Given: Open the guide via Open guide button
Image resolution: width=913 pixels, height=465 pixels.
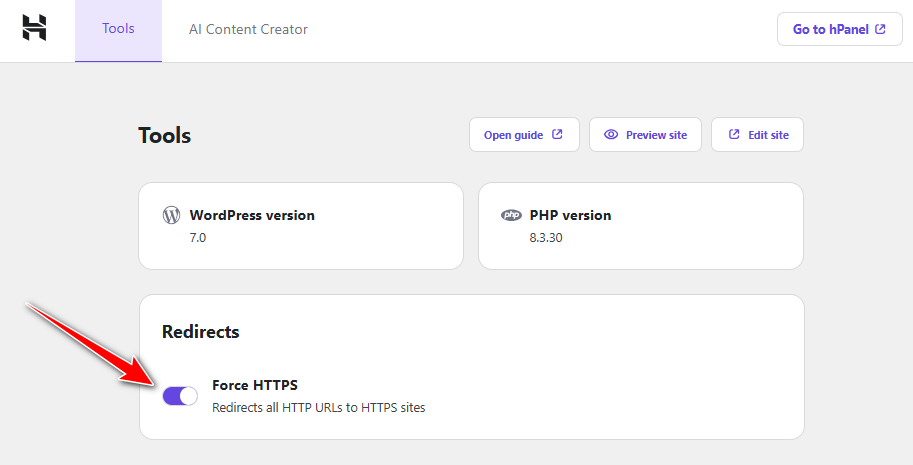Looking at the screenshot, I should (x=524, y=134).
